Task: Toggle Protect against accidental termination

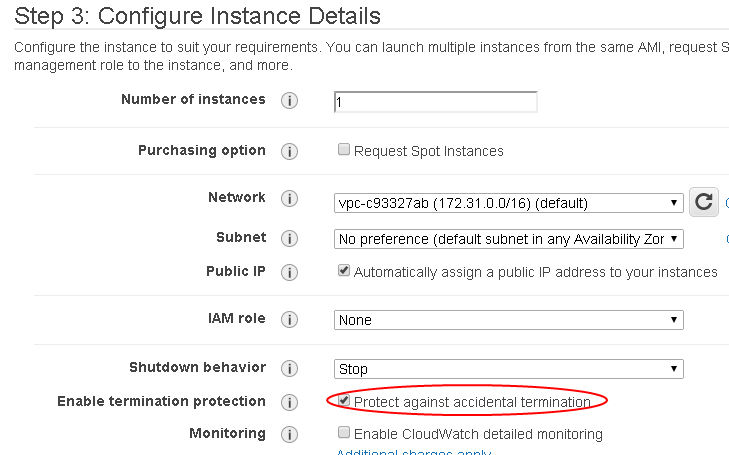Action: point(344,400)
